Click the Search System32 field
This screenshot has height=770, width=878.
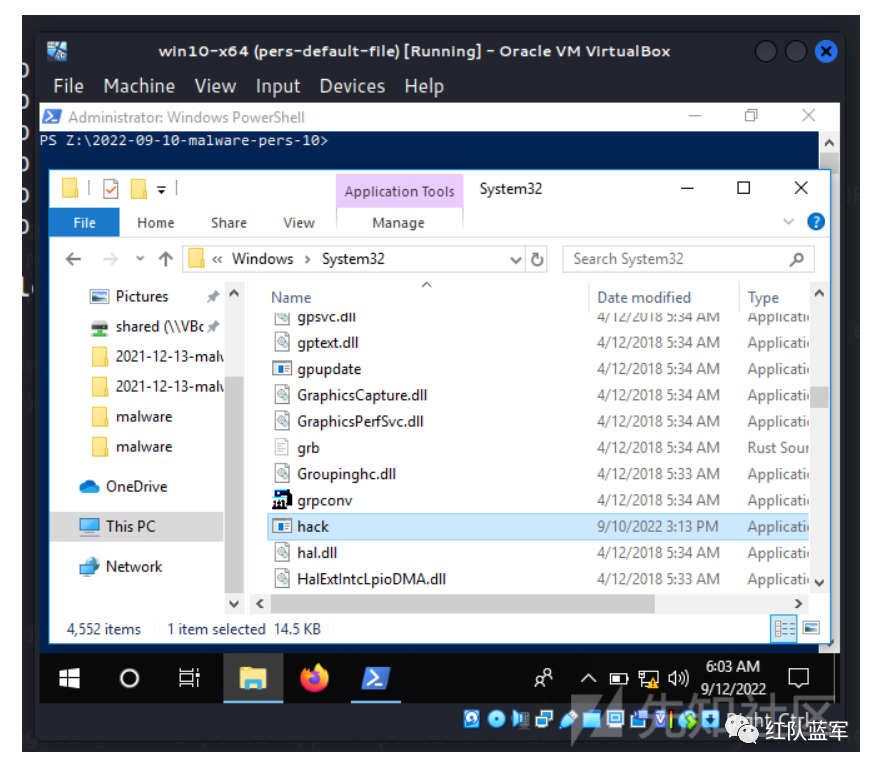click(x=688, y=259)
